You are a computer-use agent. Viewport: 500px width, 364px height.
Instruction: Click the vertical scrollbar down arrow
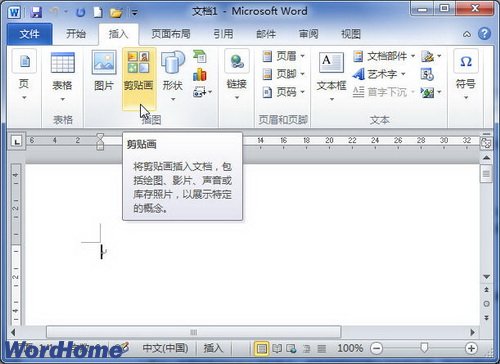click(486, 277)
